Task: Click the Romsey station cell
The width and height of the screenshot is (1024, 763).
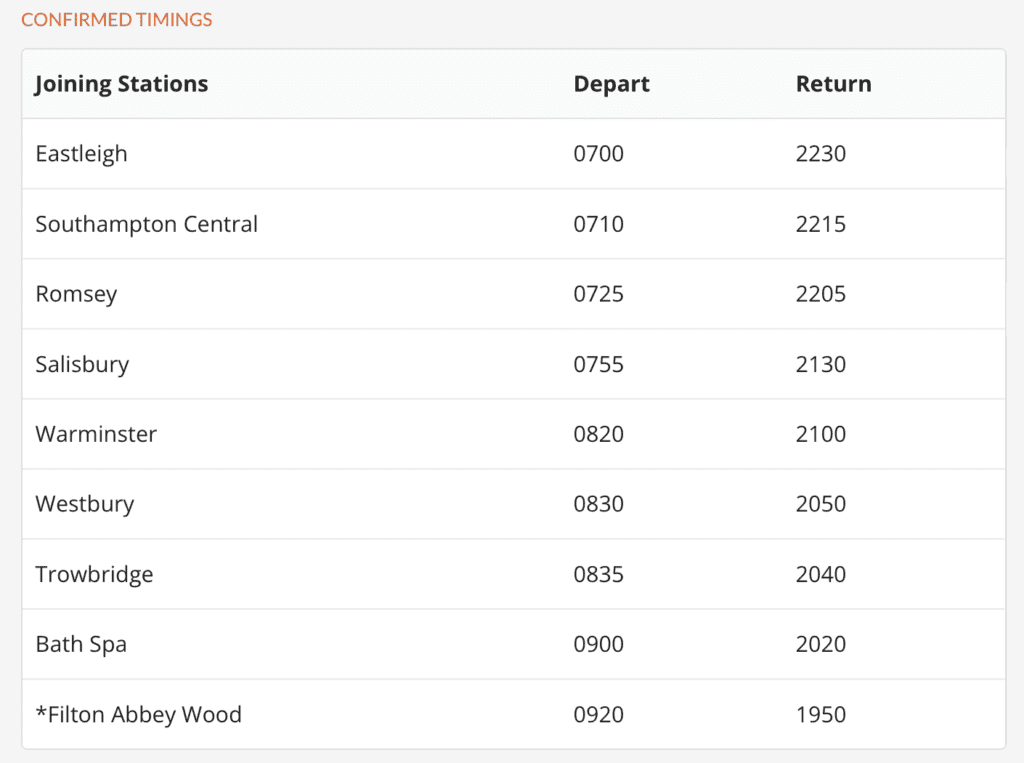Action: pyautogui.click(x=76, y=294)
